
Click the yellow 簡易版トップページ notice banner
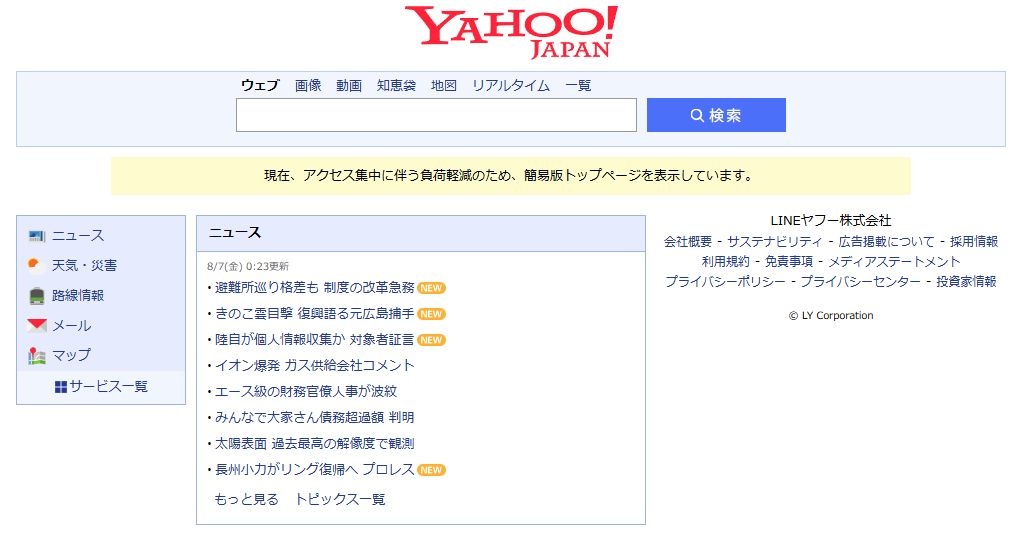pos(511,176)
